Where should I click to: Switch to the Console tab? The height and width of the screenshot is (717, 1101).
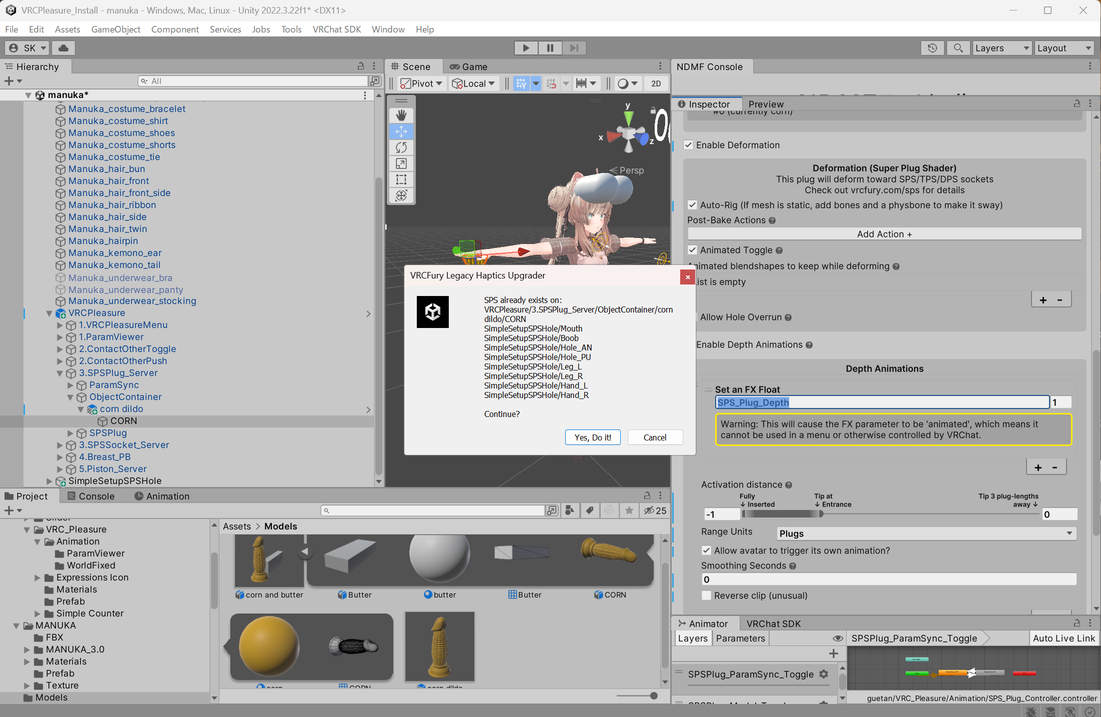[91, 496]
